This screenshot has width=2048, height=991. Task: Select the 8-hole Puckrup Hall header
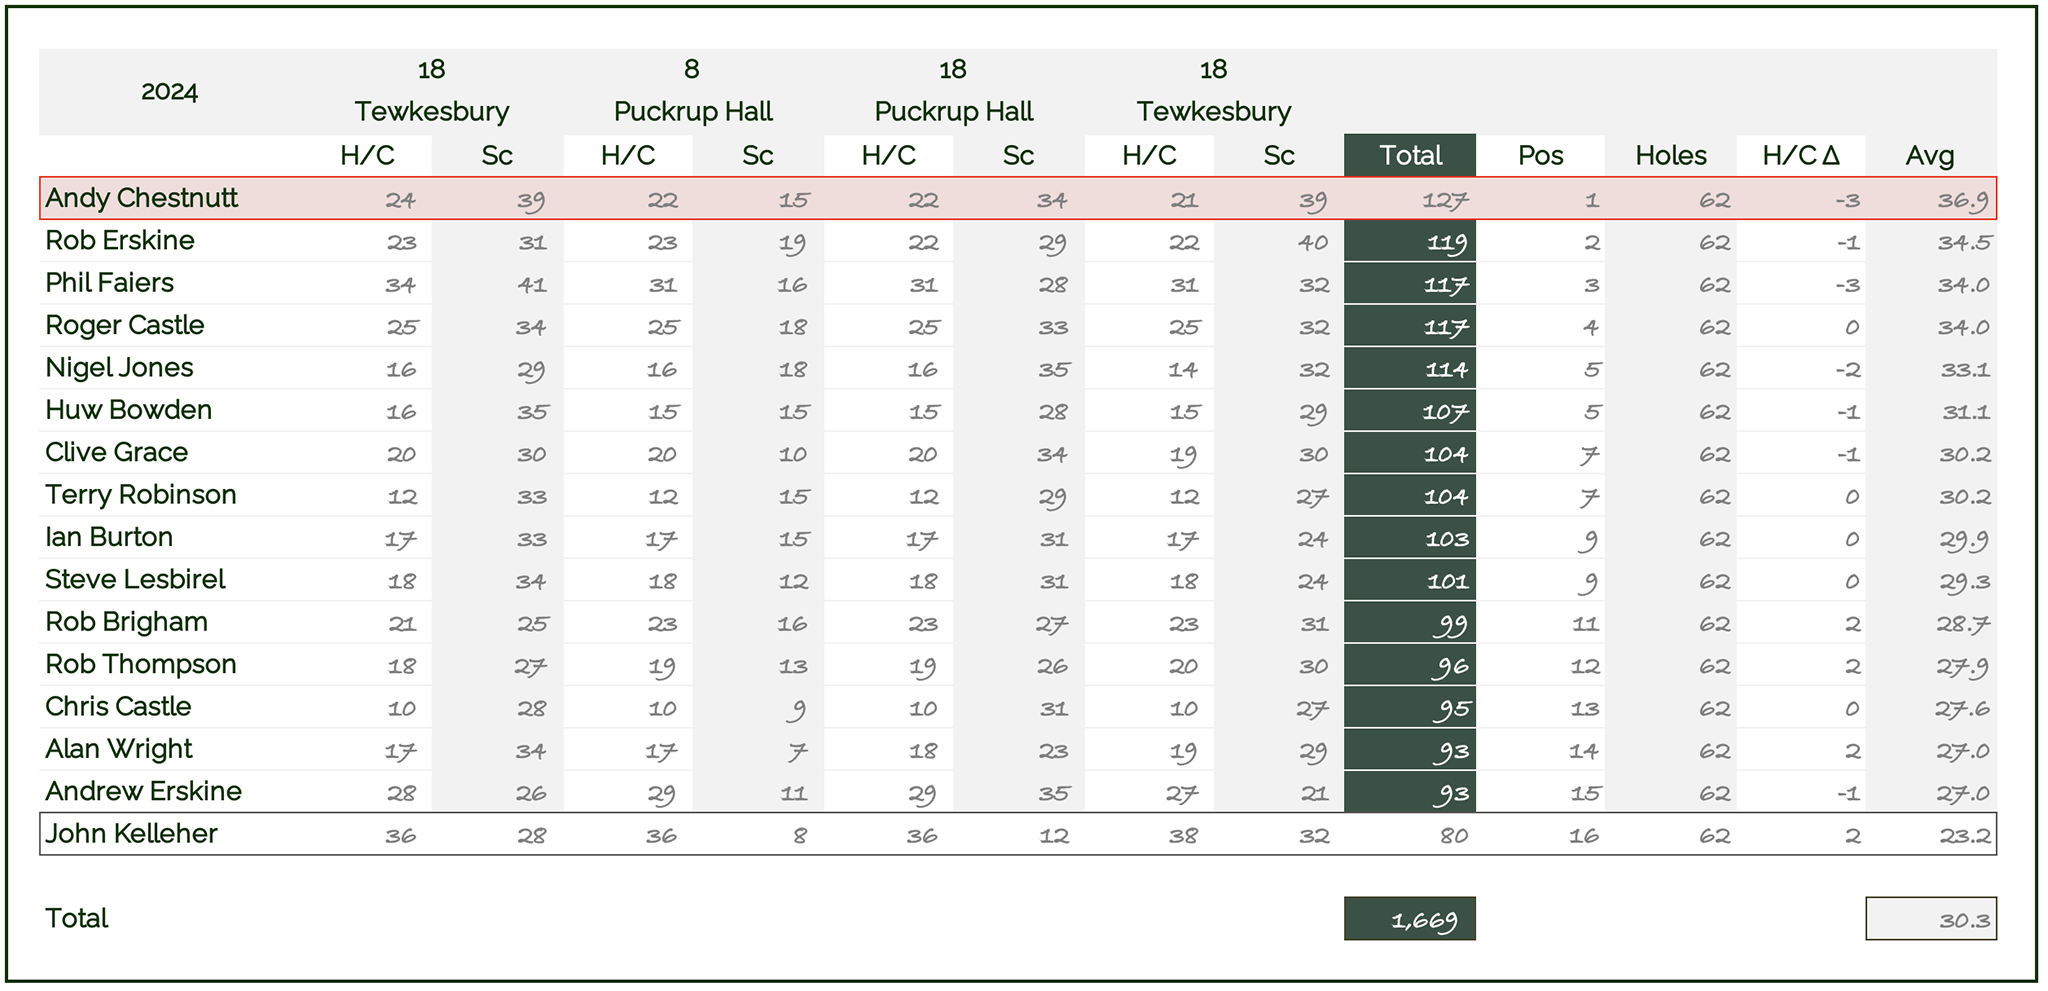(x=693, y=111)
